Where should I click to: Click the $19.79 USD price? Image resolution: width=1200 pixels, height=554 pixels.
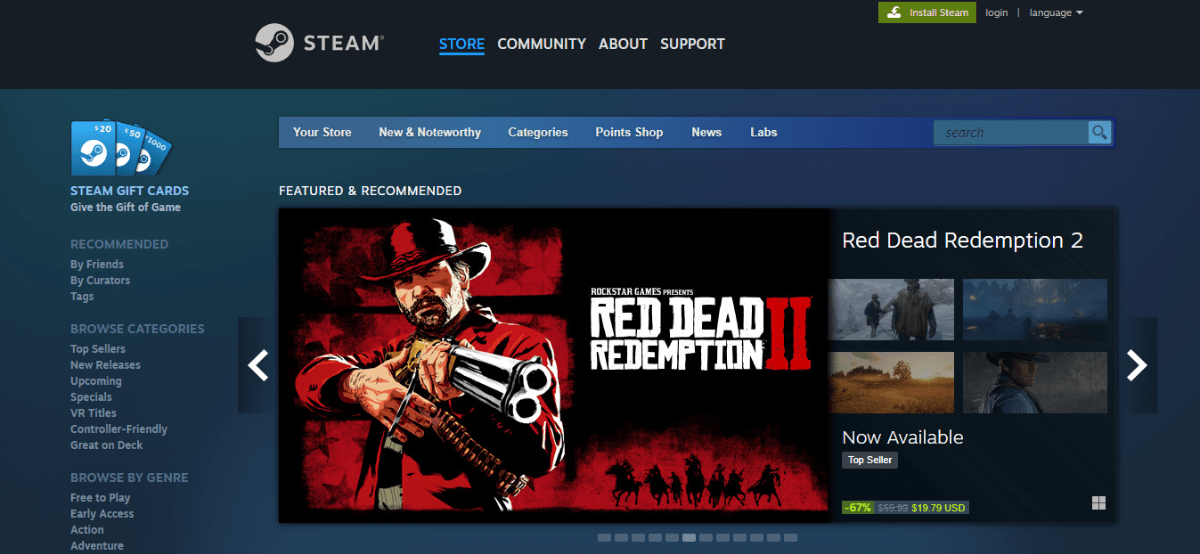point(938,508)
